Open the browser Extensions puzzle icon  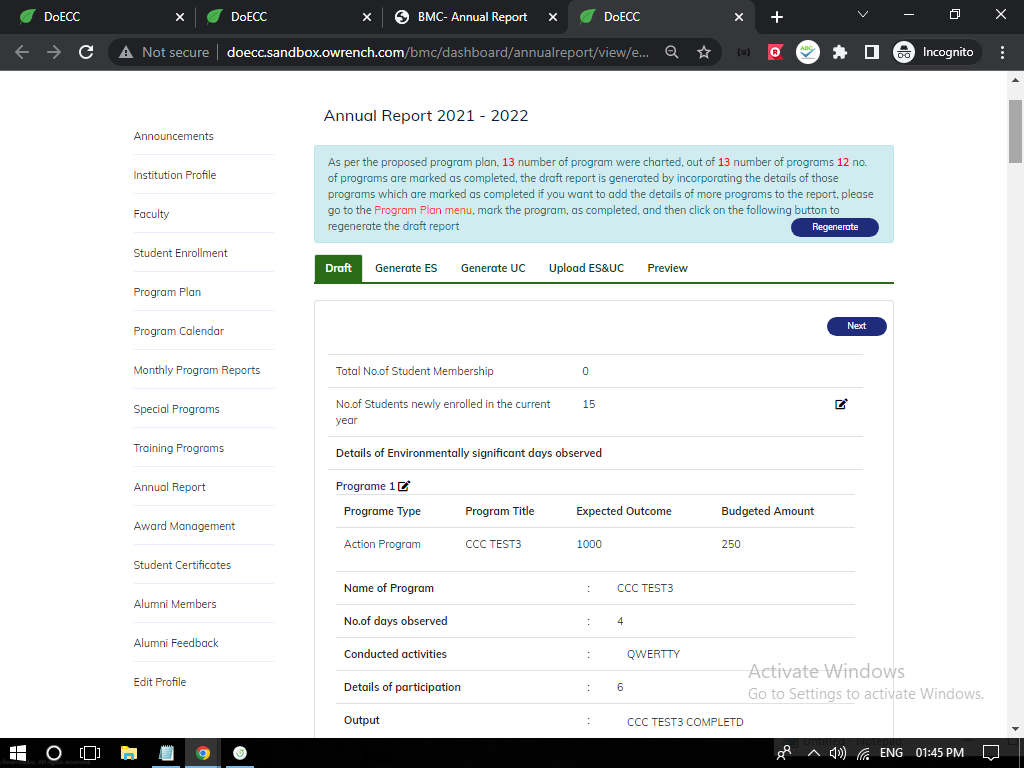(x=839, y=52)
